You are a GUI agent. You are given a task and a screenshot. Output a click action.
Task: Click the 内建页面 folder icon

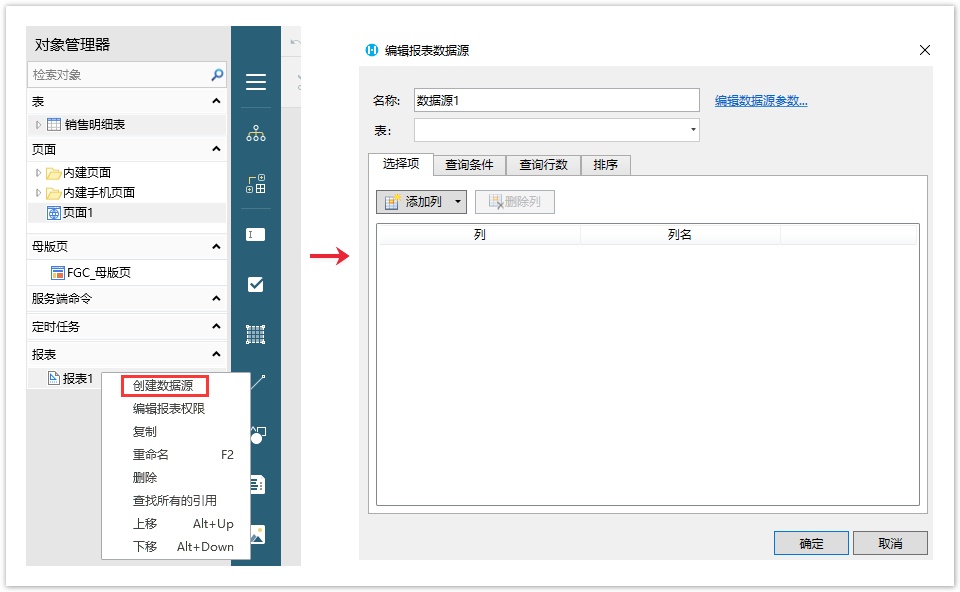click(x=53, y=173)
